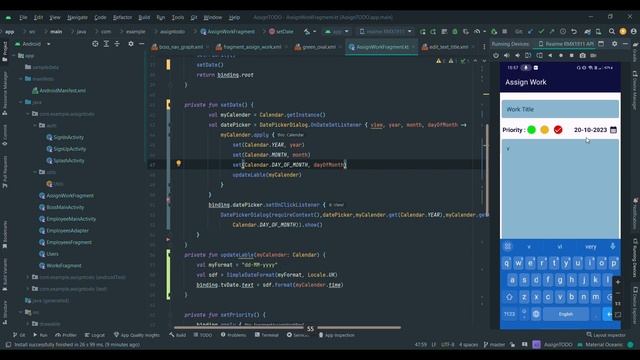Hide the Project panel with minus icon

(142, 44)
